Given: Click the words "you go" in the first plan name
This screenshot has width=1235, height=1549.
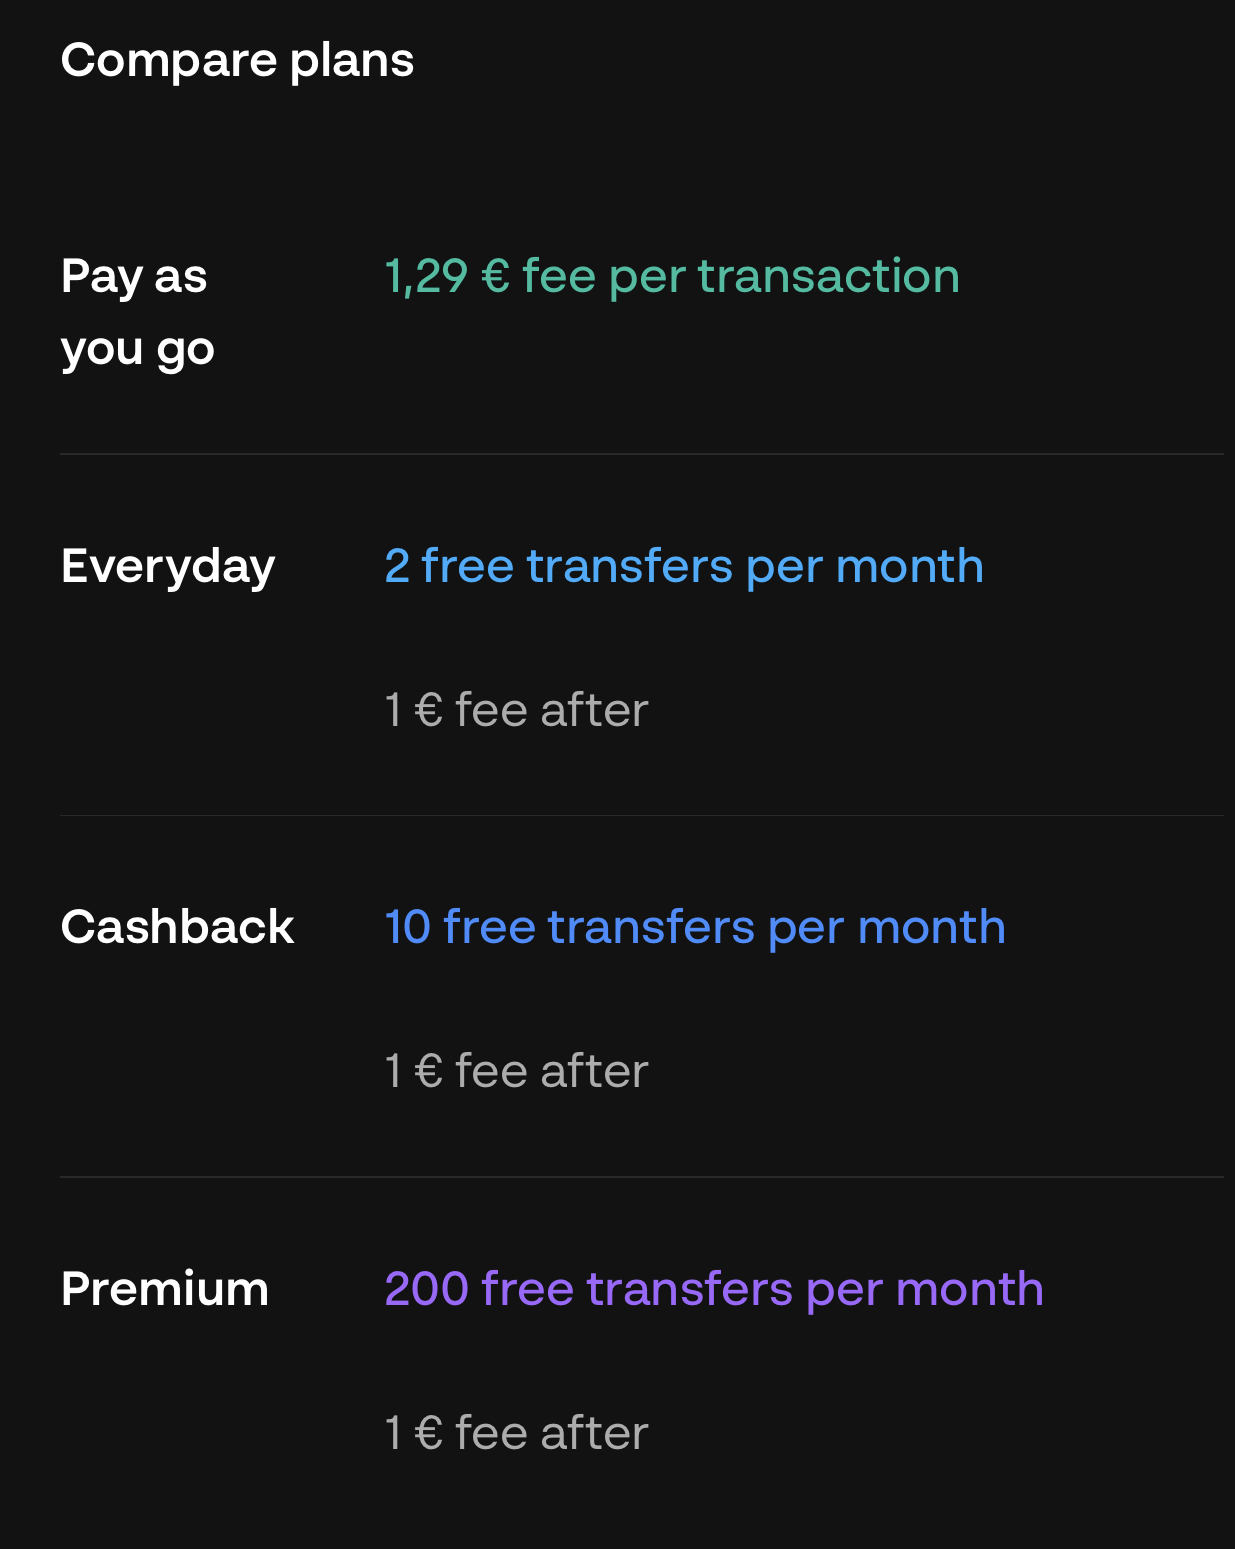Looking at the screenshot, I should coord(137,350).
